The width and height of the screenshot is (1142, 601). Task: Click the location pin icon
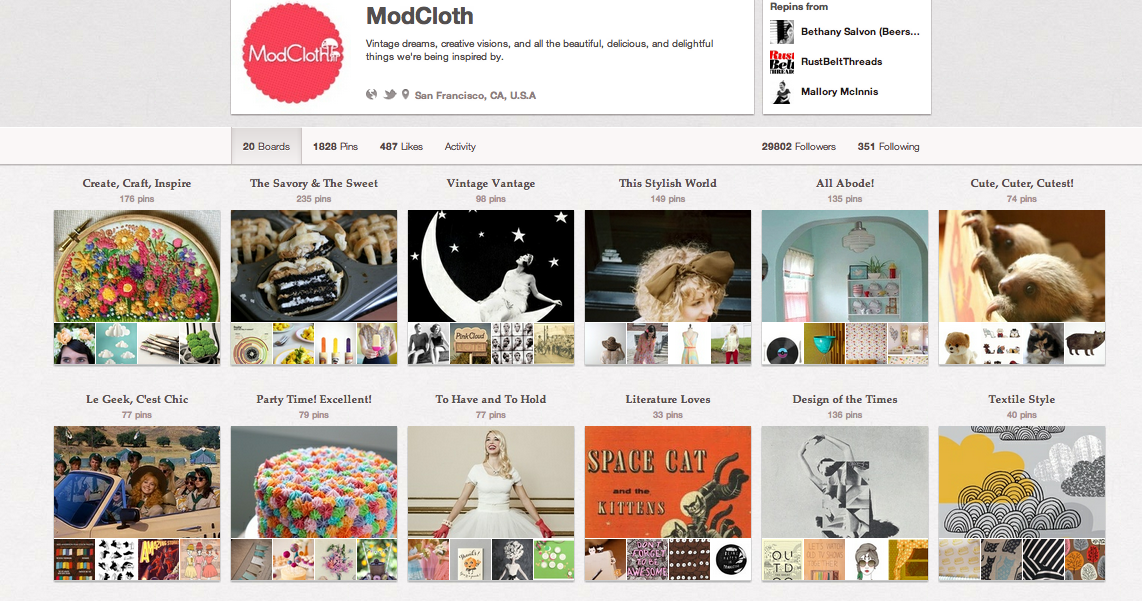coord(406,95)
